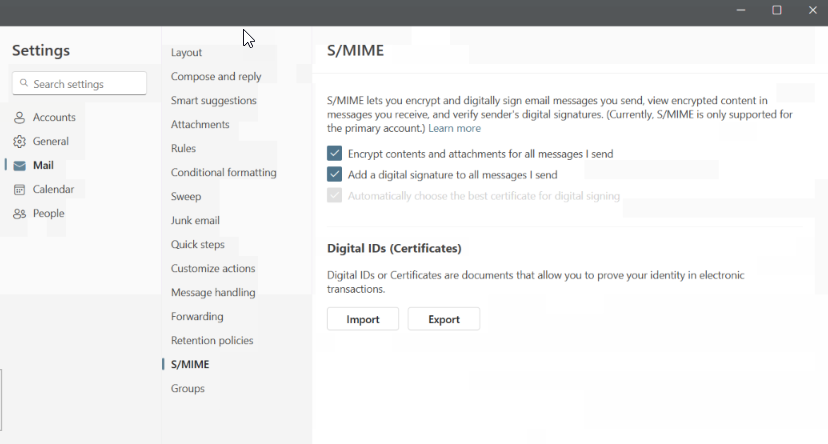Focus the Search settings field
This screenshot has height=444, width=828.
coord(79,83)
